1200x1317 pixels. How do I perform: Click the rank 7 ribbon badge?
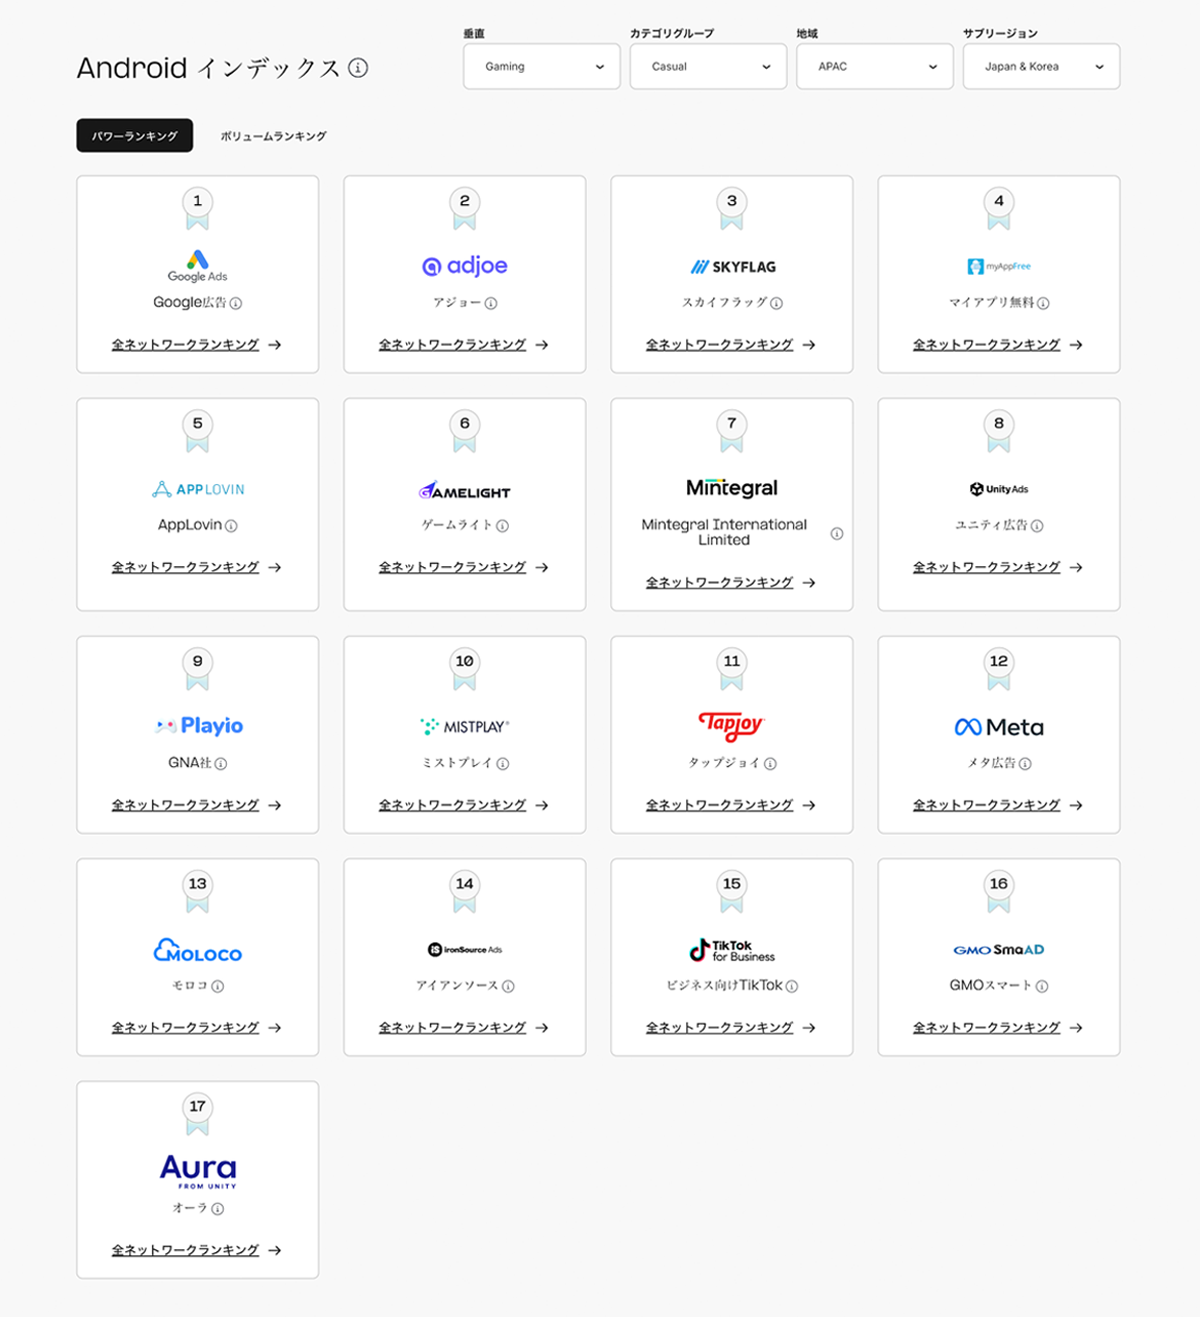732,431
